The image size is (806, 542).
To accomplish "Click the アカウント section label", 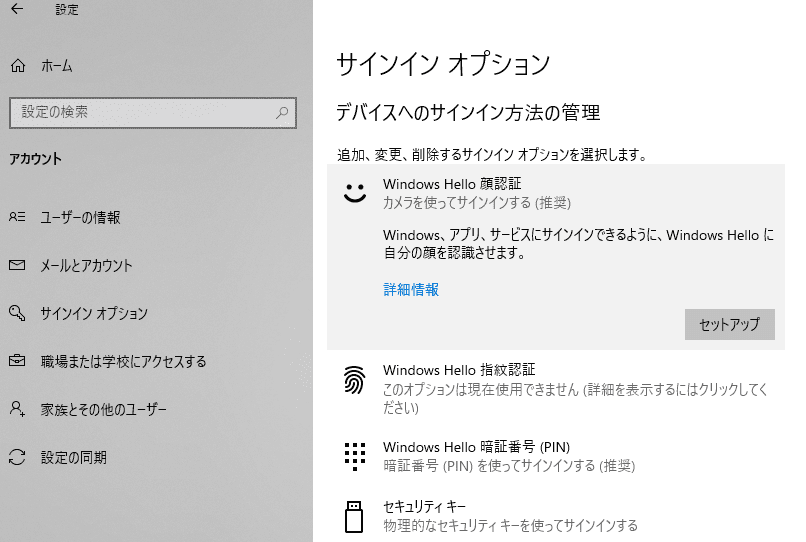I will 35,158.
